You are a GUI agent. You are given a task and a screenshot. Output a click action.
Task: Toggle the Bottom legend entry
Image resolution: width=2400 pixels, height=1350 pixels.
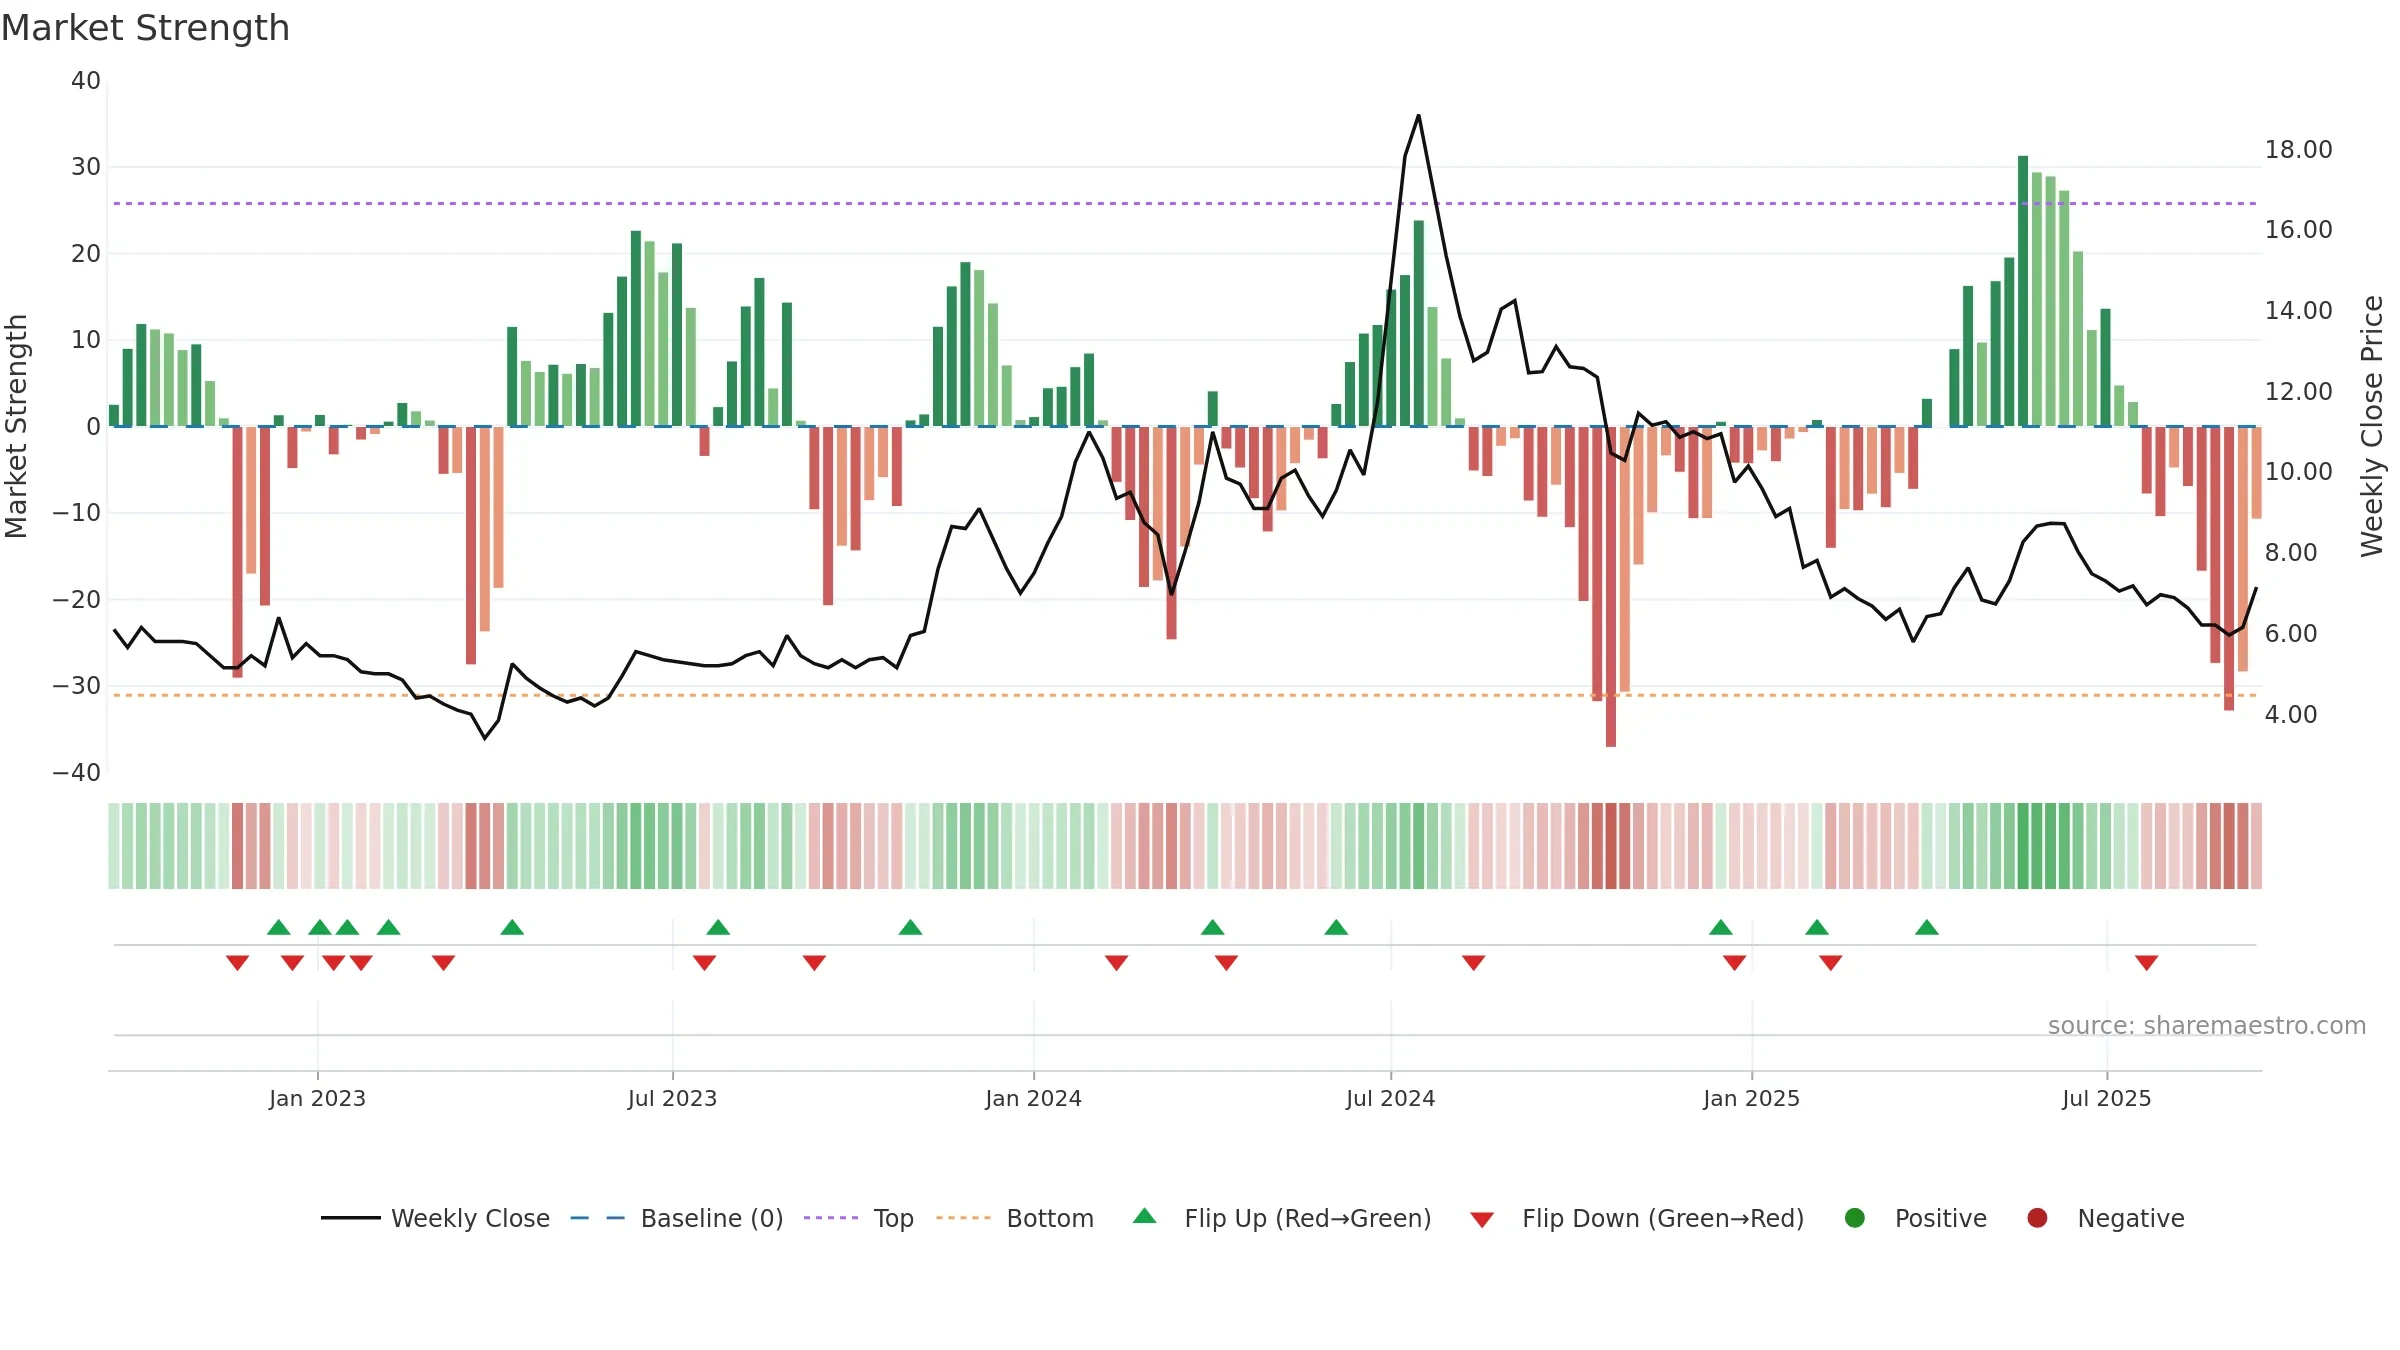[x=1014, y=1218]
